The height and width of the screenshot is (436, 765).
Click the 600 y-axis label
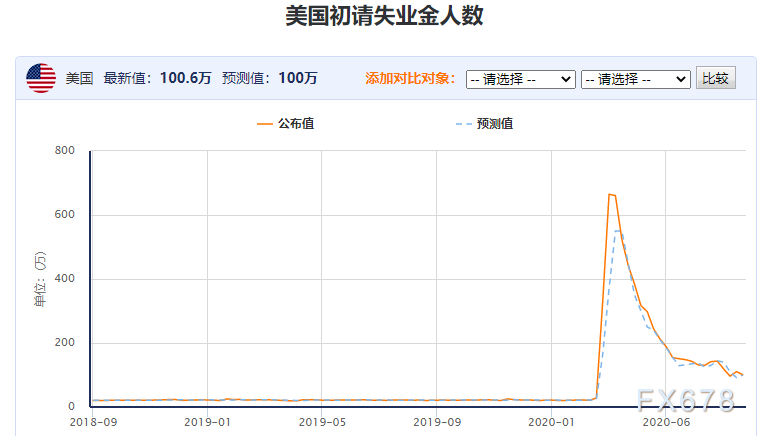click(64, 215)
